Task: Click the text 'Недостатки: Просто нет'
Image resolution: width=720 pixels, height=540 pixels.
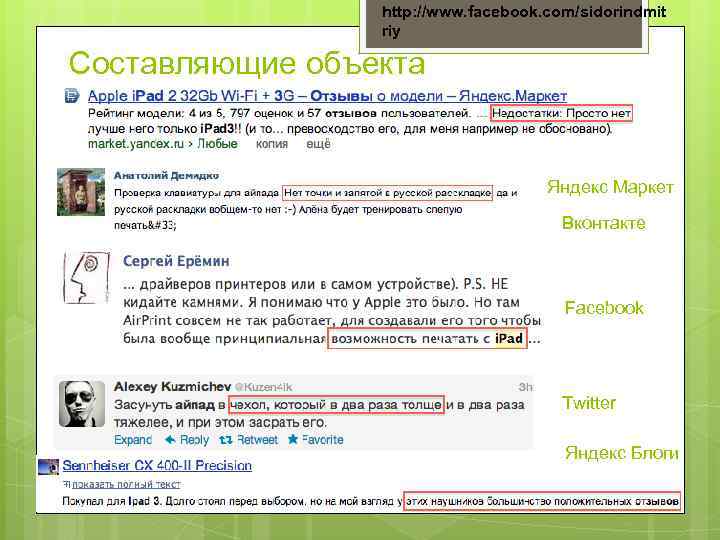Action: tap(561, 113)
